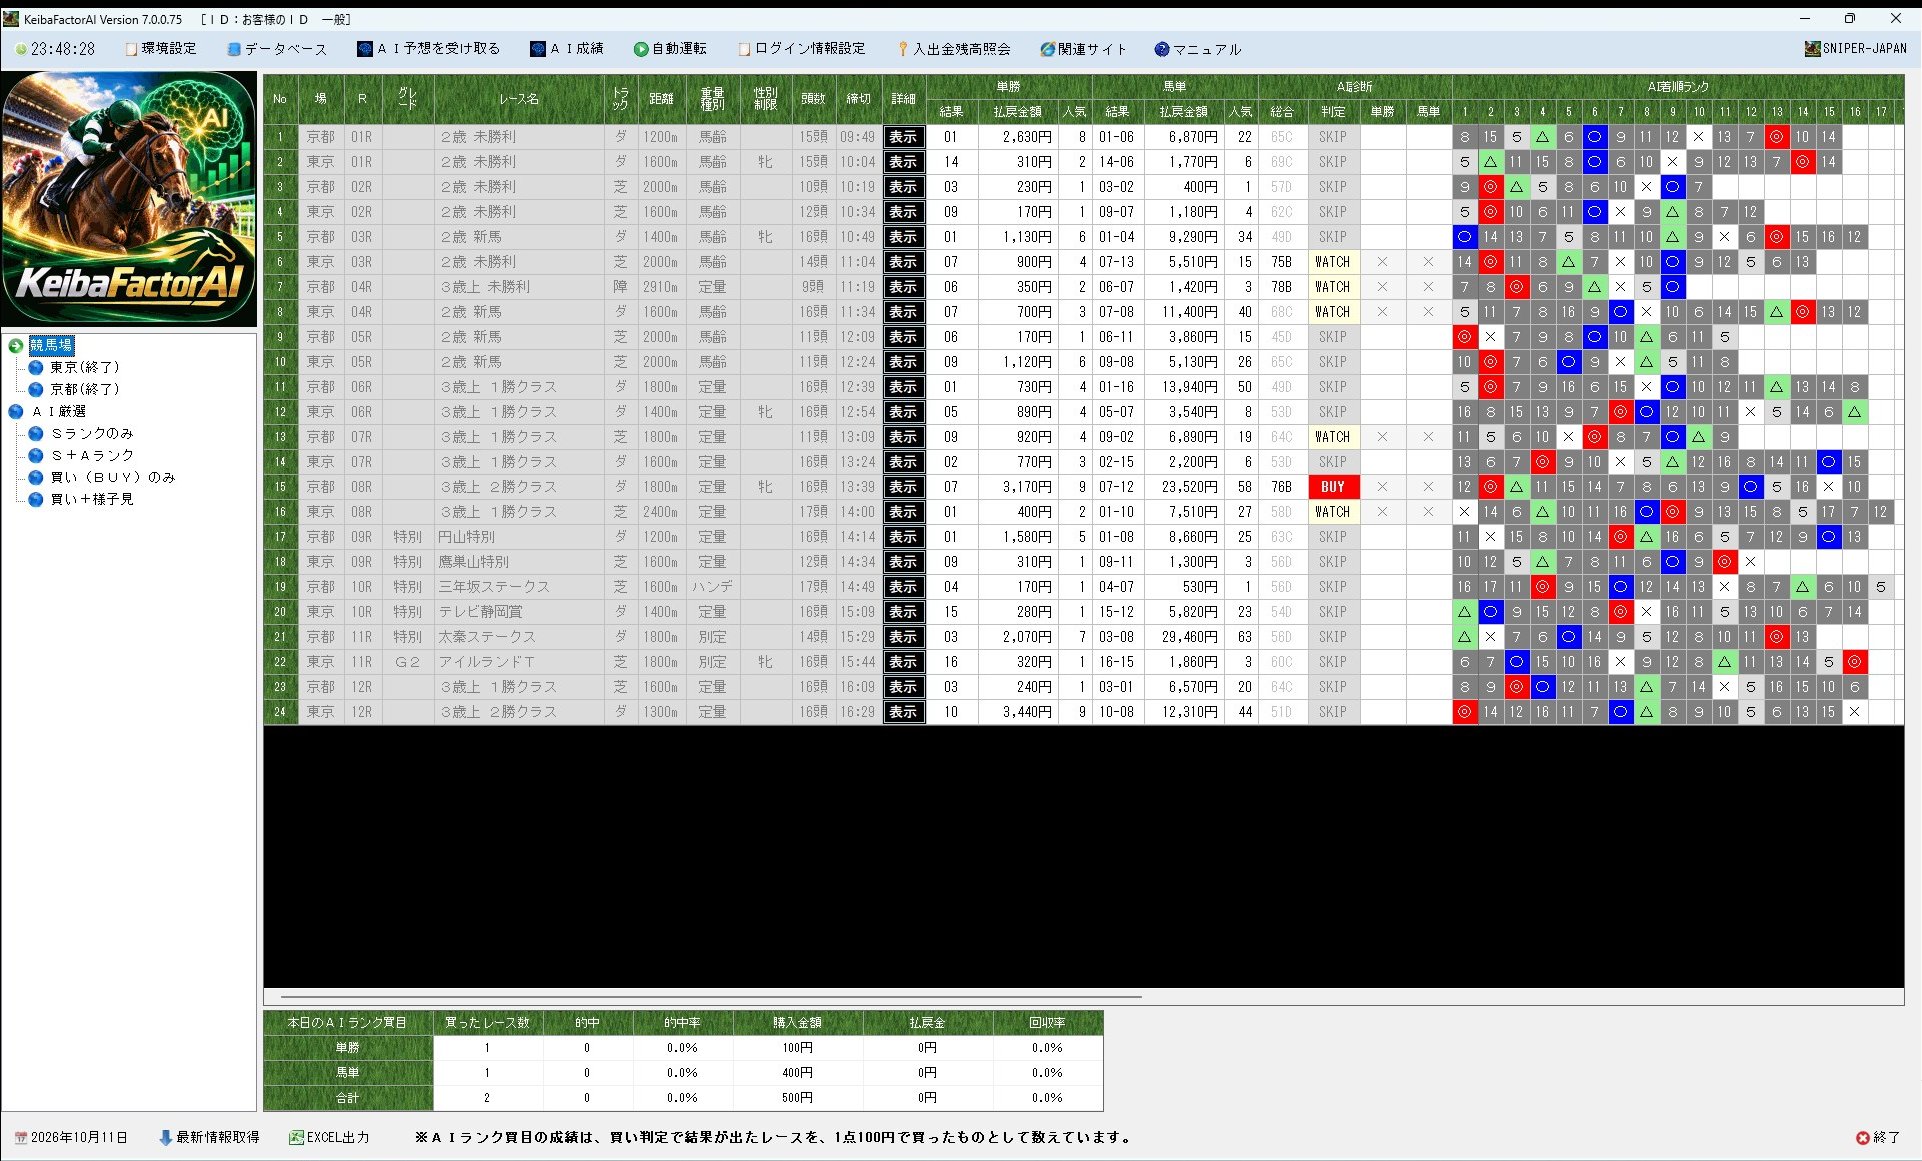Click the 締切 column header
The width and height of the screenshot is (1922, 1161).
click(858, 99)
